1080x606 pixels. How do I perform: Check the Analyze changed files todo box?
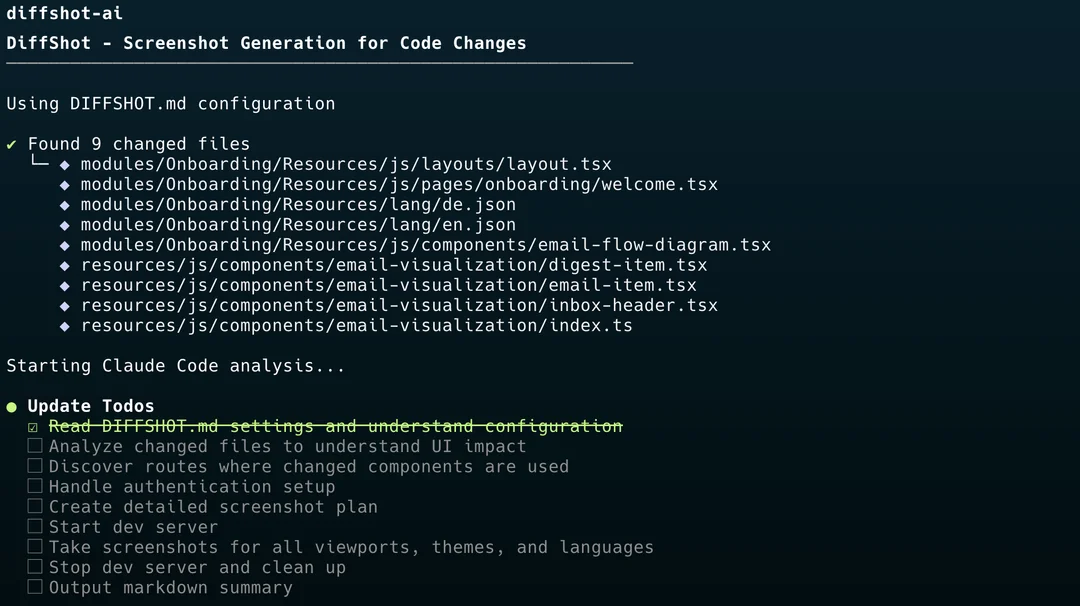point(35,446)
